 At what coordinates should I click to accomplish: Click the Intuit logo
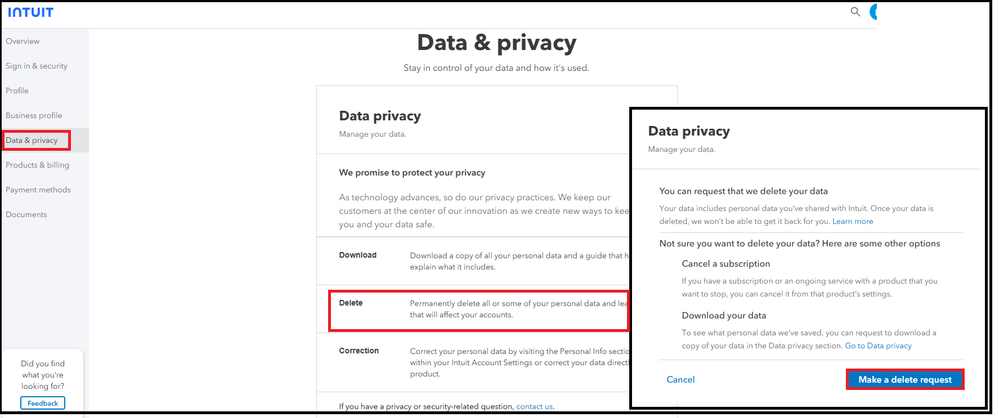click(x=31, y=12)
